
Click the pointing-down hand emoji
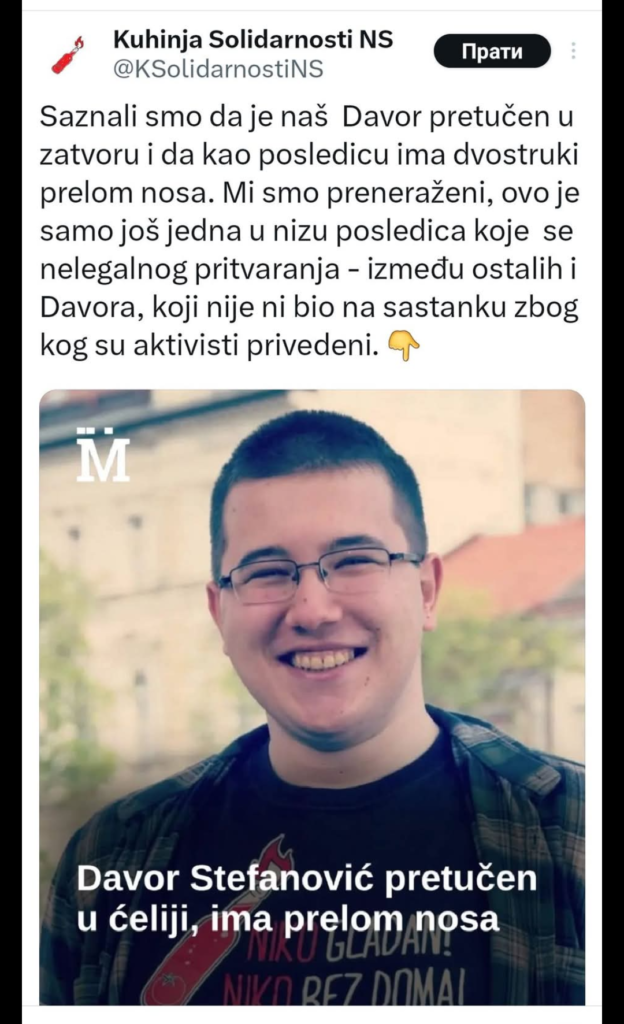pos(404,346)
